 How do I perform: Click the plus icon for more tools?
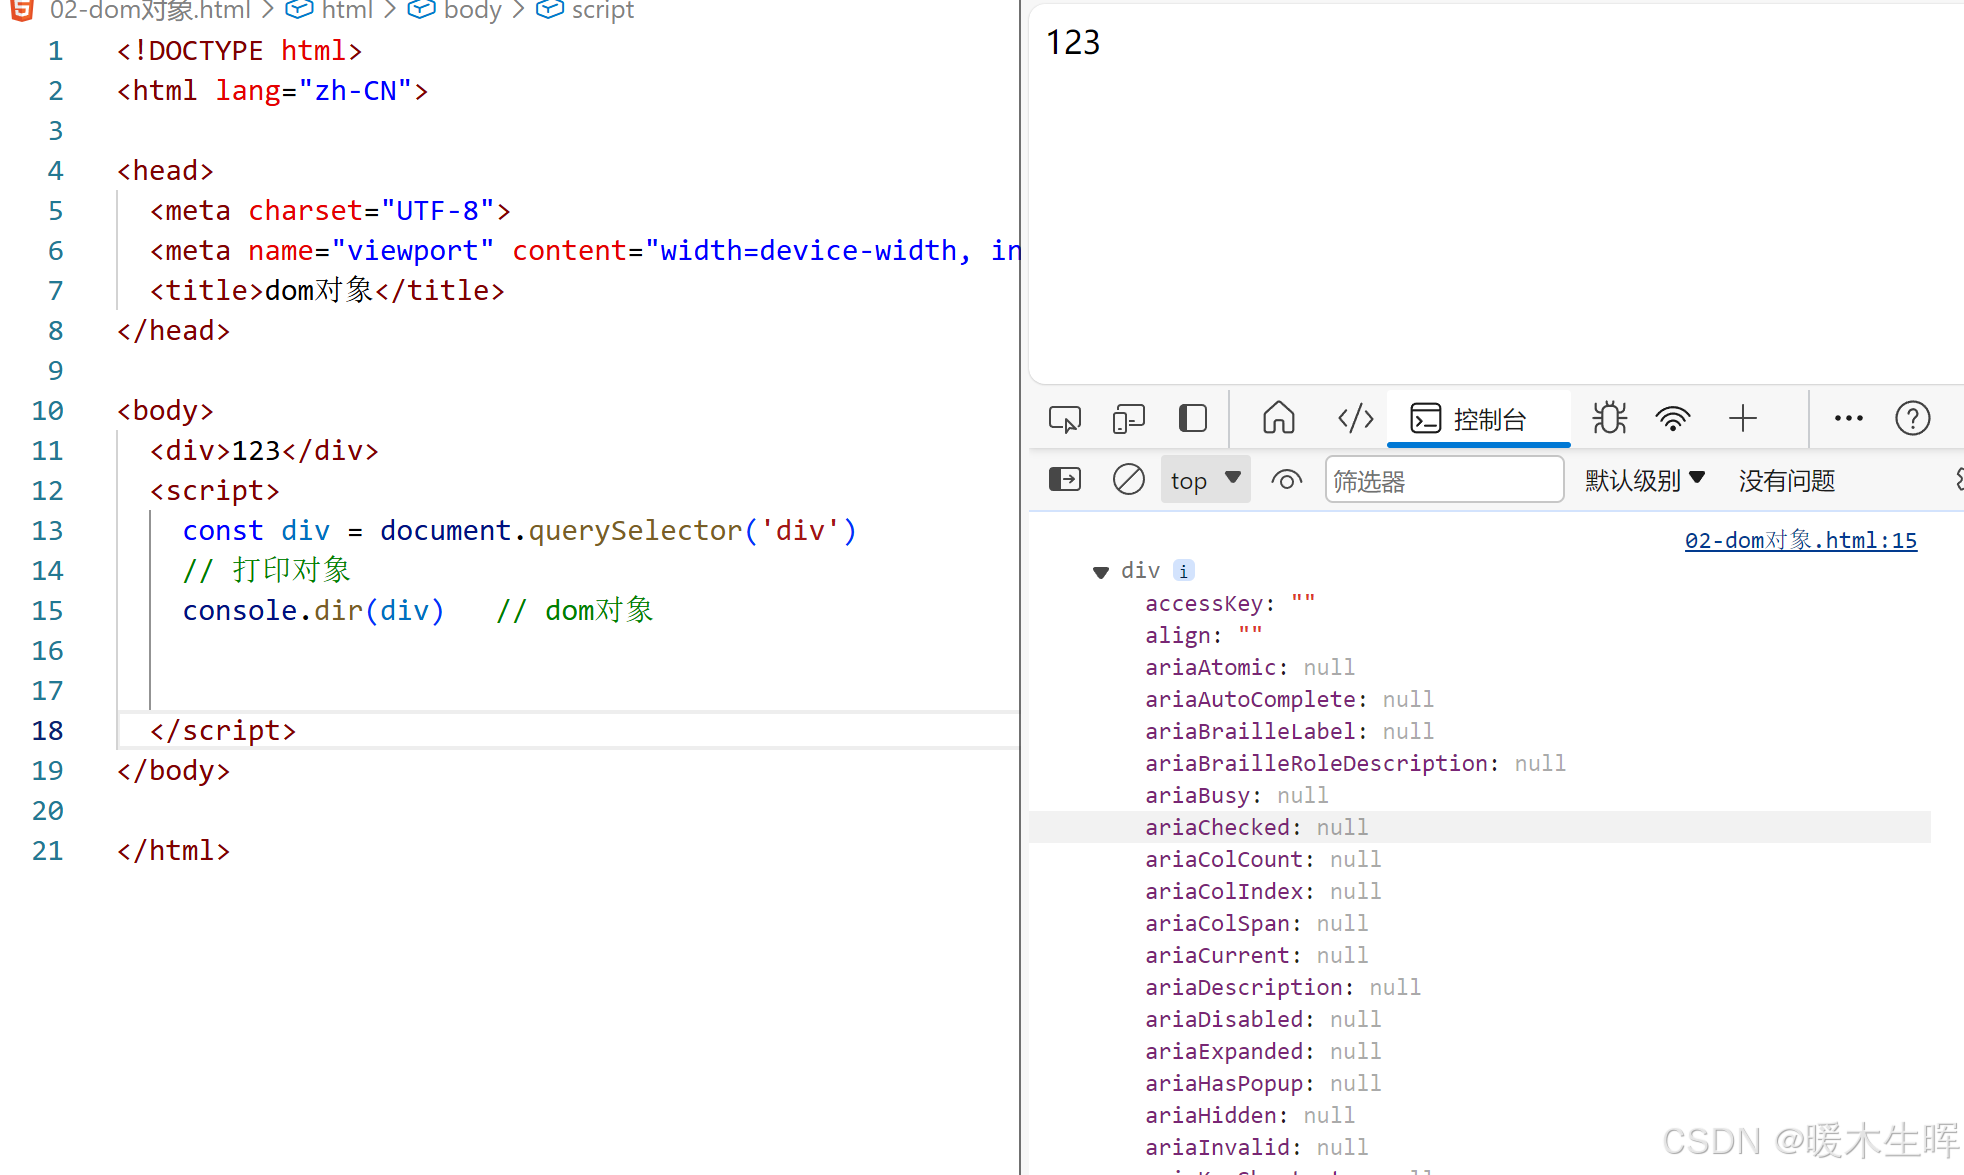[1742, 419]
